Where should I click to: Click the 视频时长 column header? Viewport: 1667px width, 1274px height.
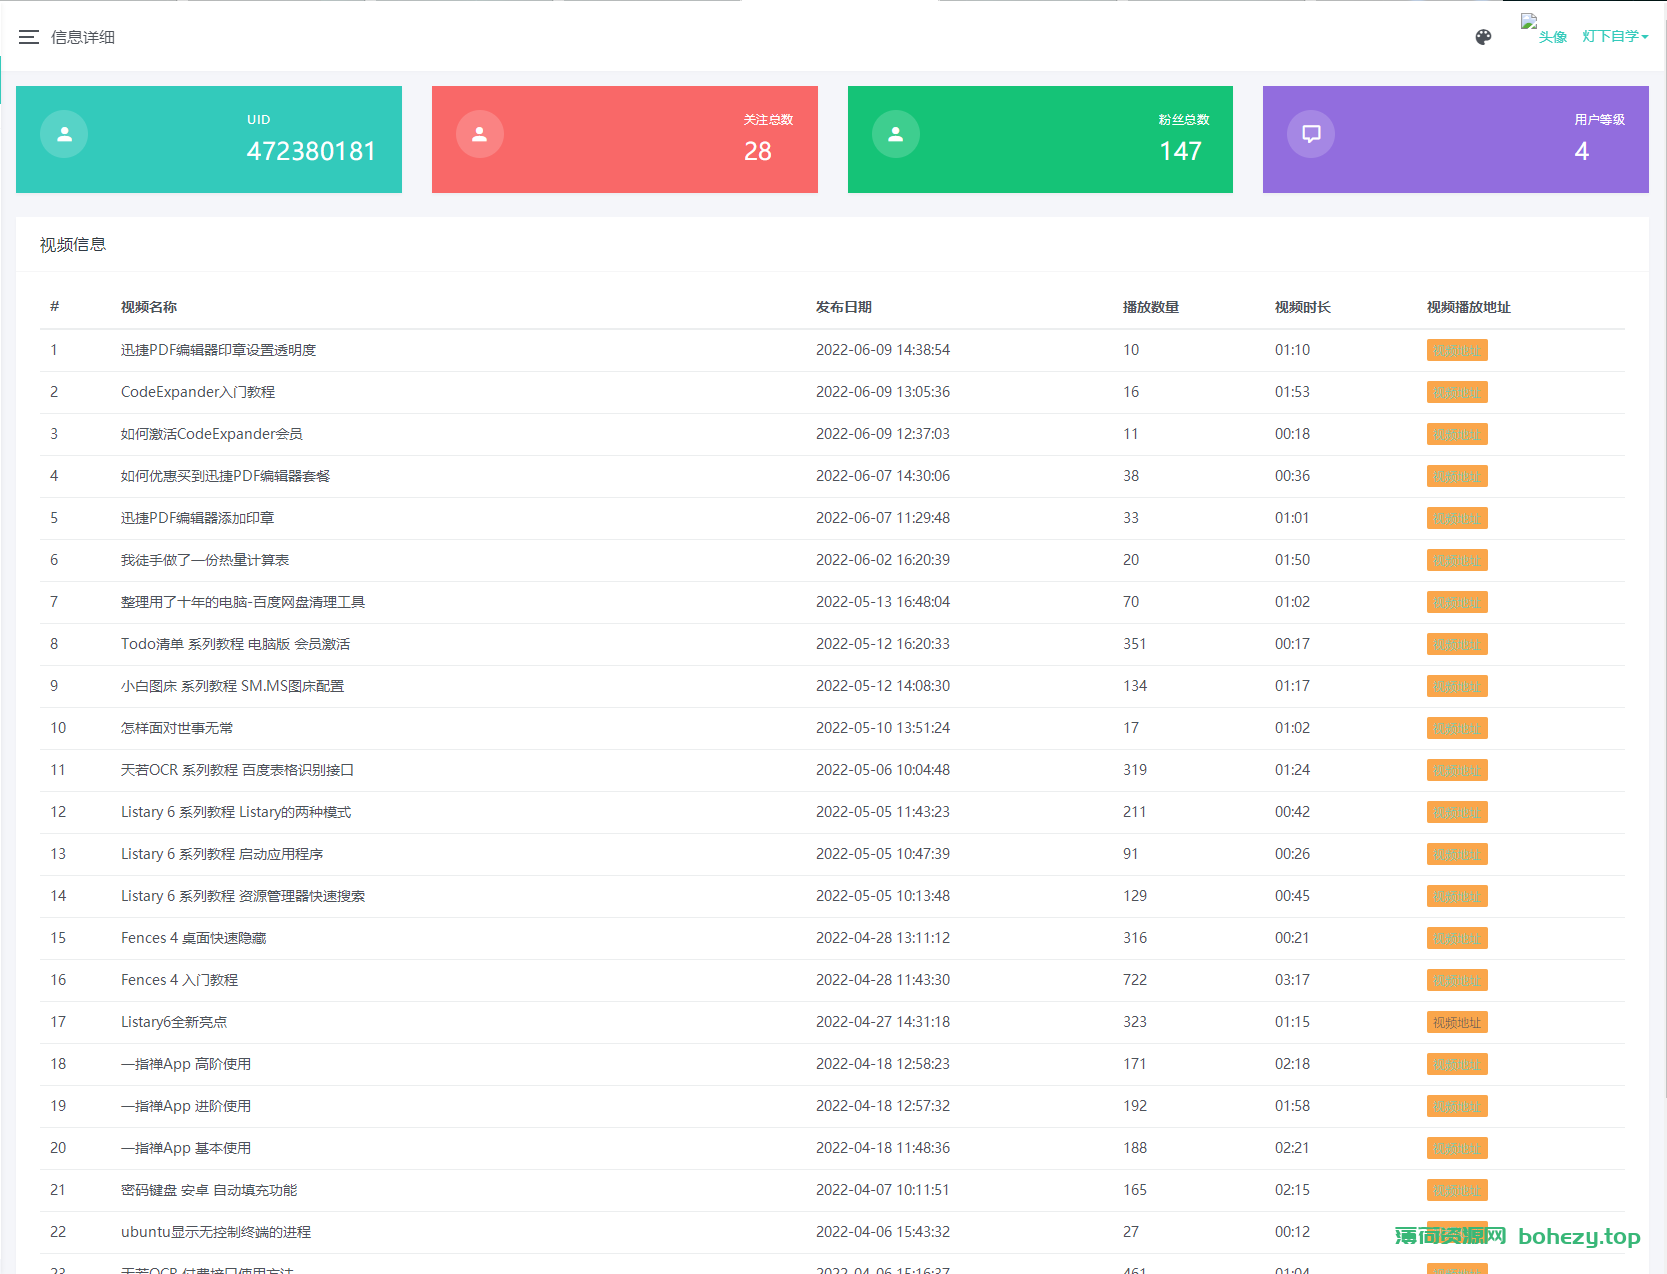tap(1303, 307)
